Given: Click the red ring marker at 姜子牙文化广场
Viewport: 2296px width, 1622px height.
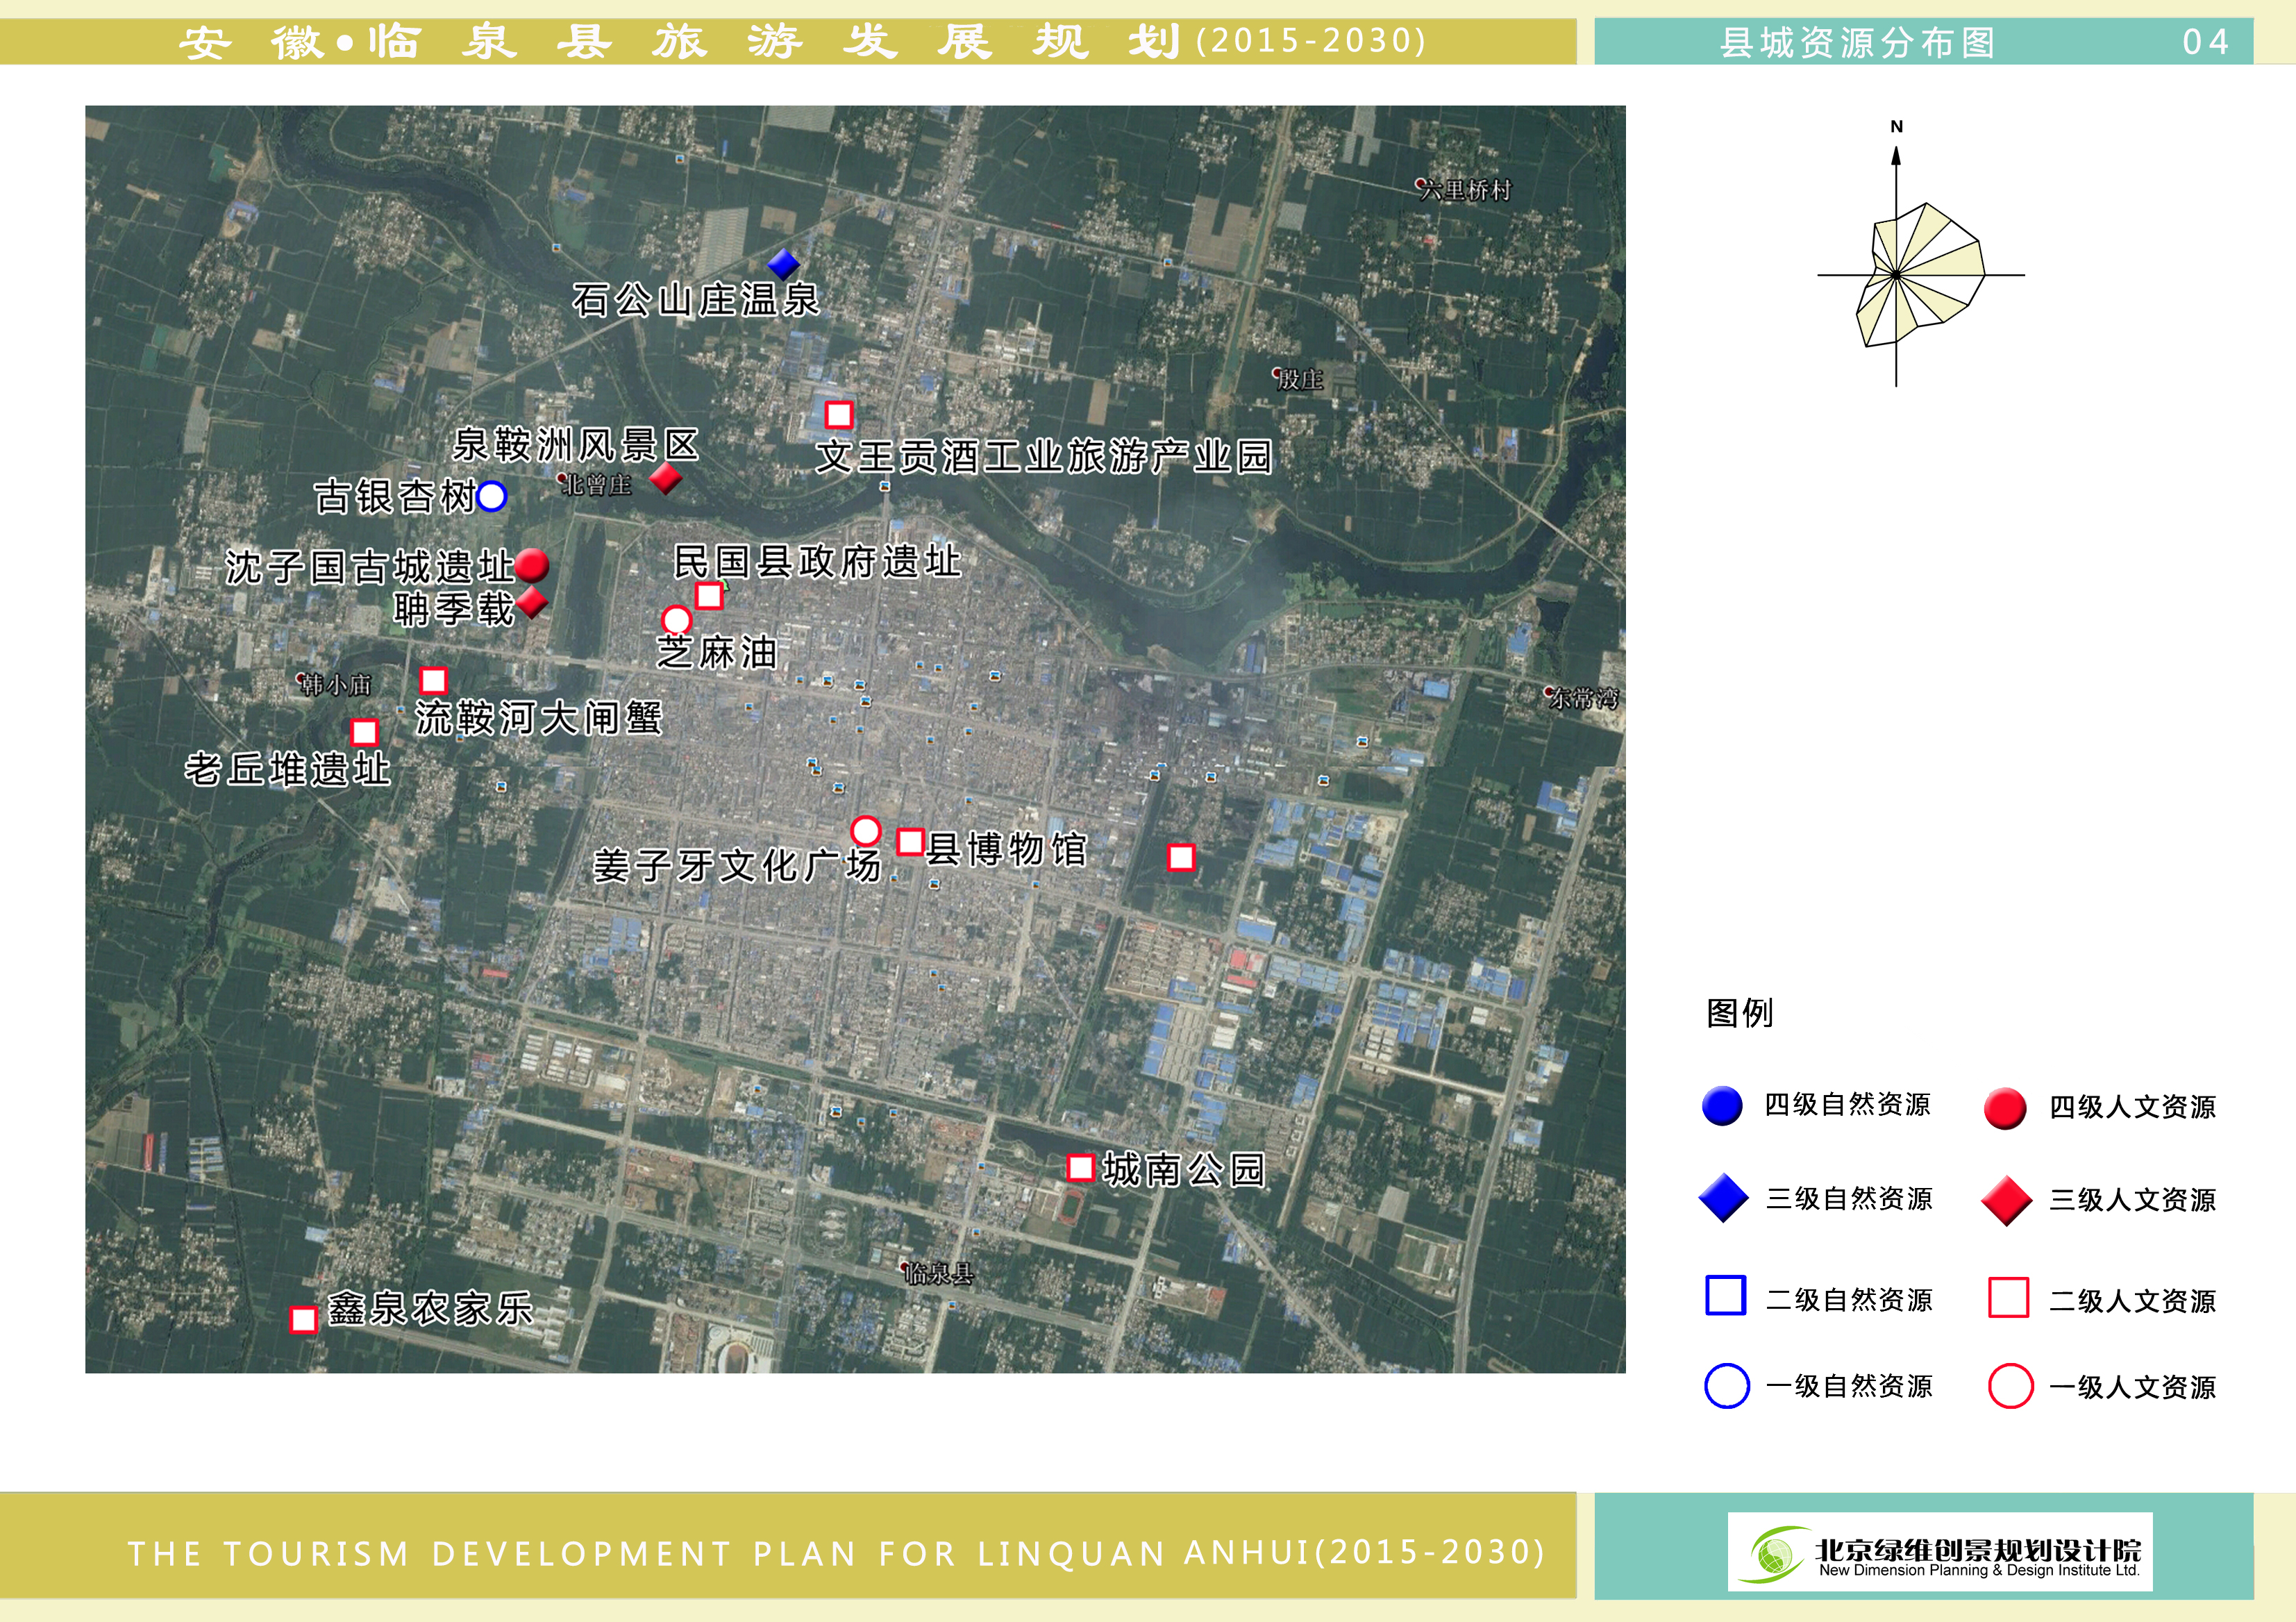Looking at the screenshot, I should point(865,831).
